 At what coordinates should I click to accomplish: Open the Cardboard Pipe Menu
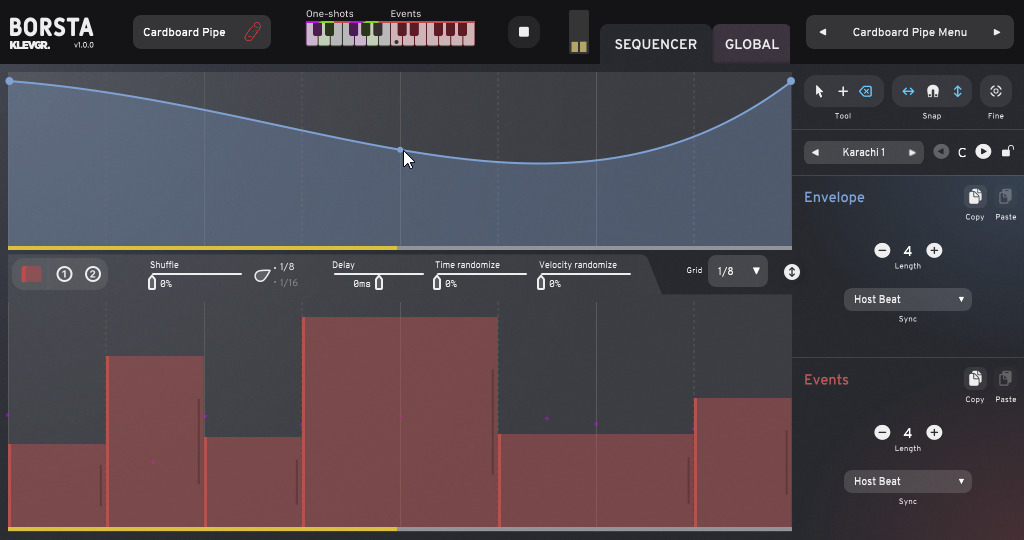point(910,32)
